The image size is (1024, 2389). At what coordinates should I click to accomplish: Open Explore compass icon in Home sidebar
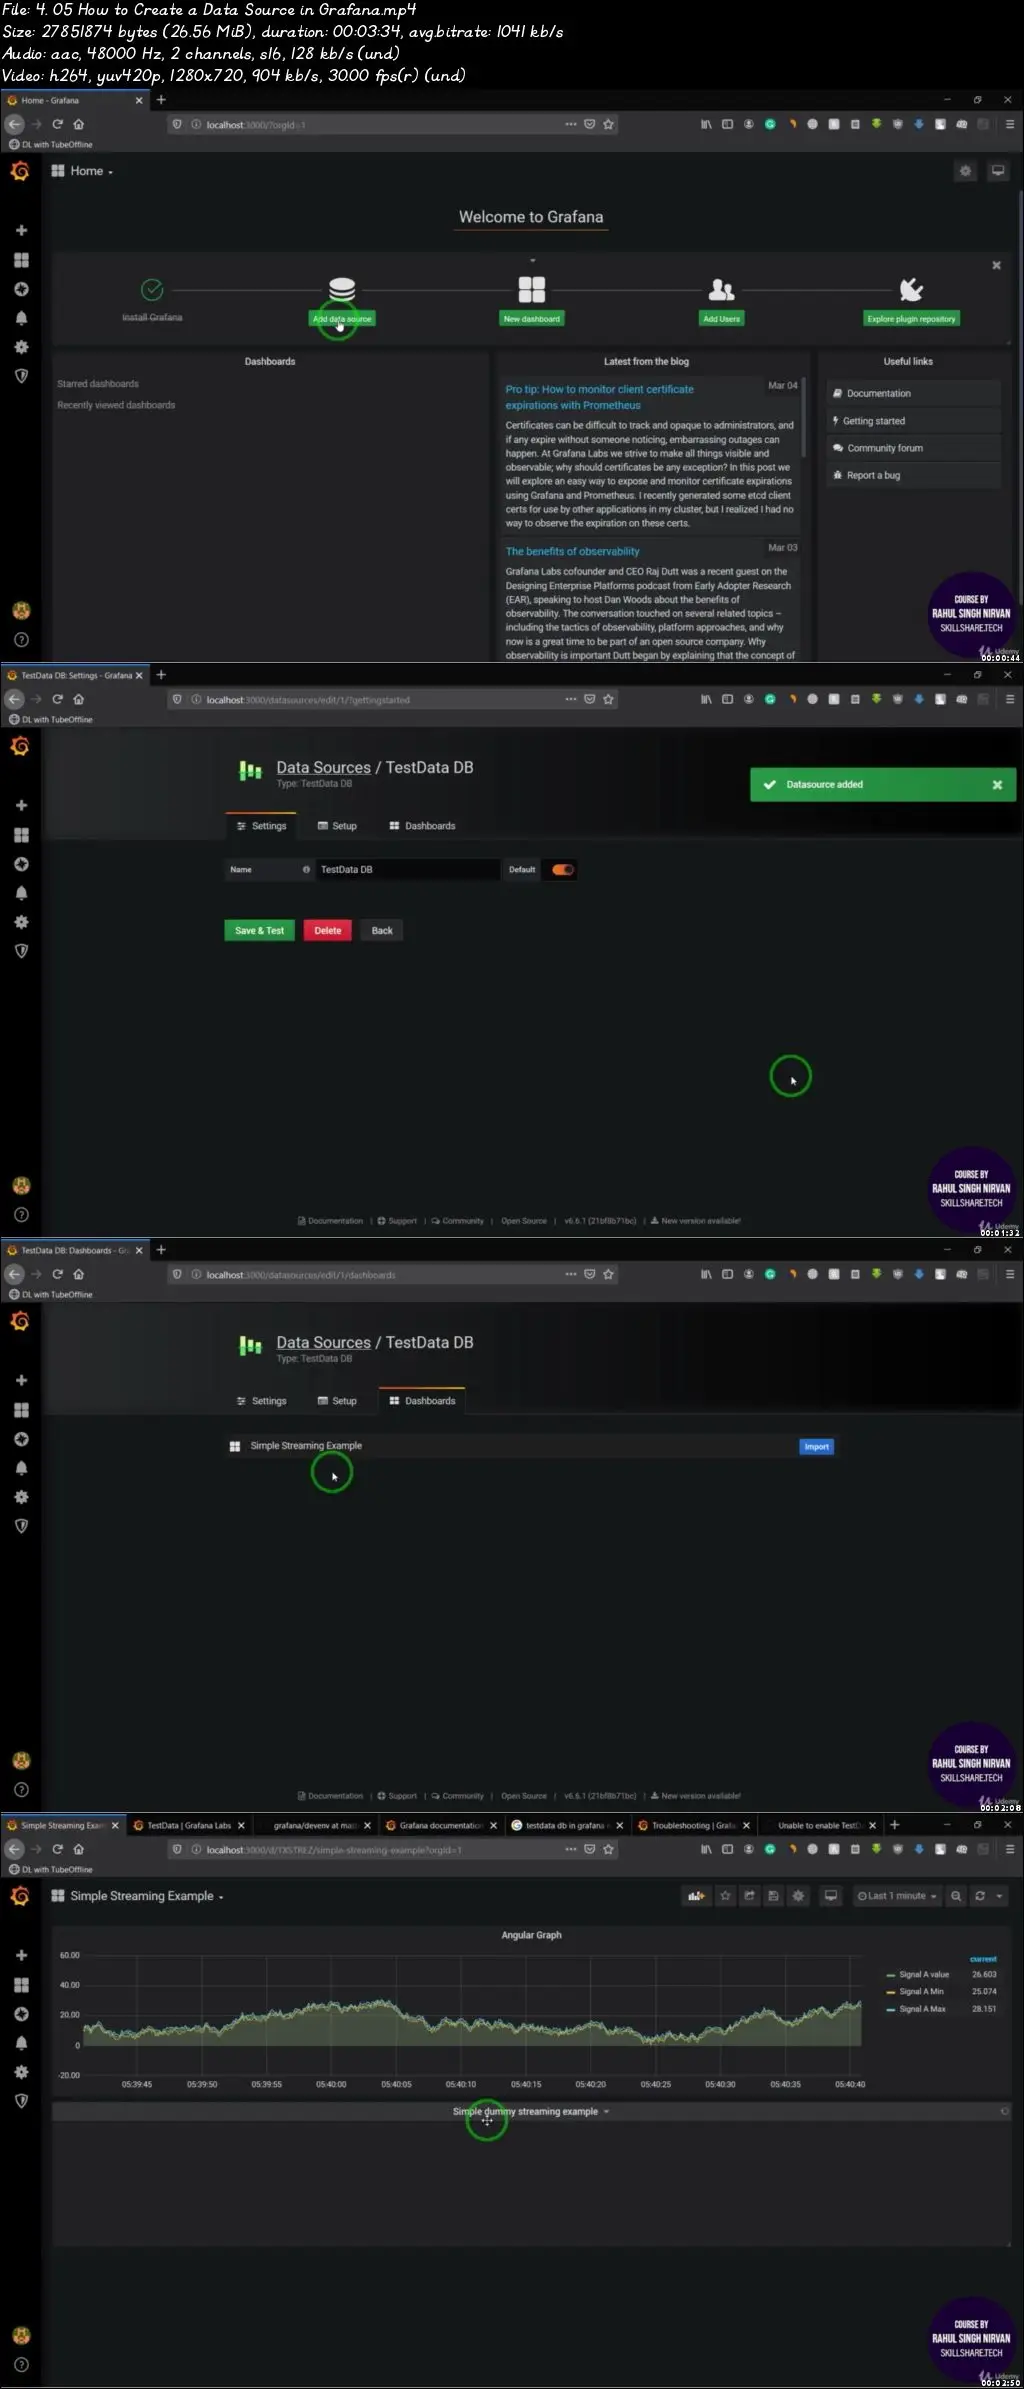tap(21, 289)
